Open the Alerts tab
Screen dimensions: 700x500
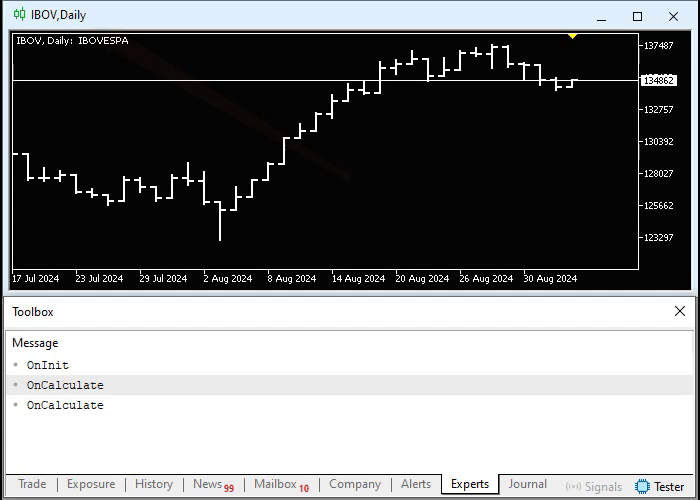click(x=416, y=484)
